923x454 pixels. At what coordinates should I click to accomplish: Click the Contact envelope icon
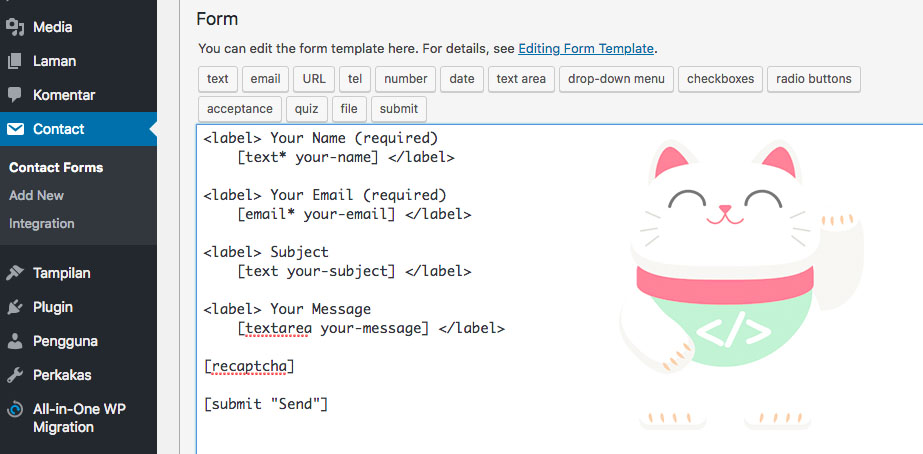point(15,129)
